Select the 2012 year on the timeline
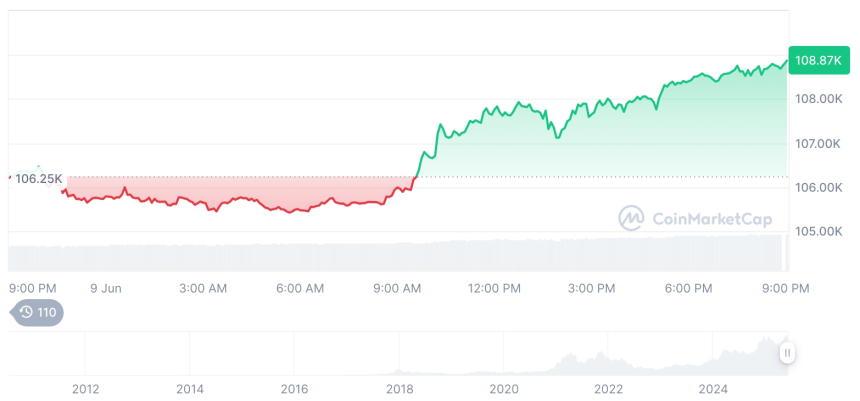 click(85, 389)
